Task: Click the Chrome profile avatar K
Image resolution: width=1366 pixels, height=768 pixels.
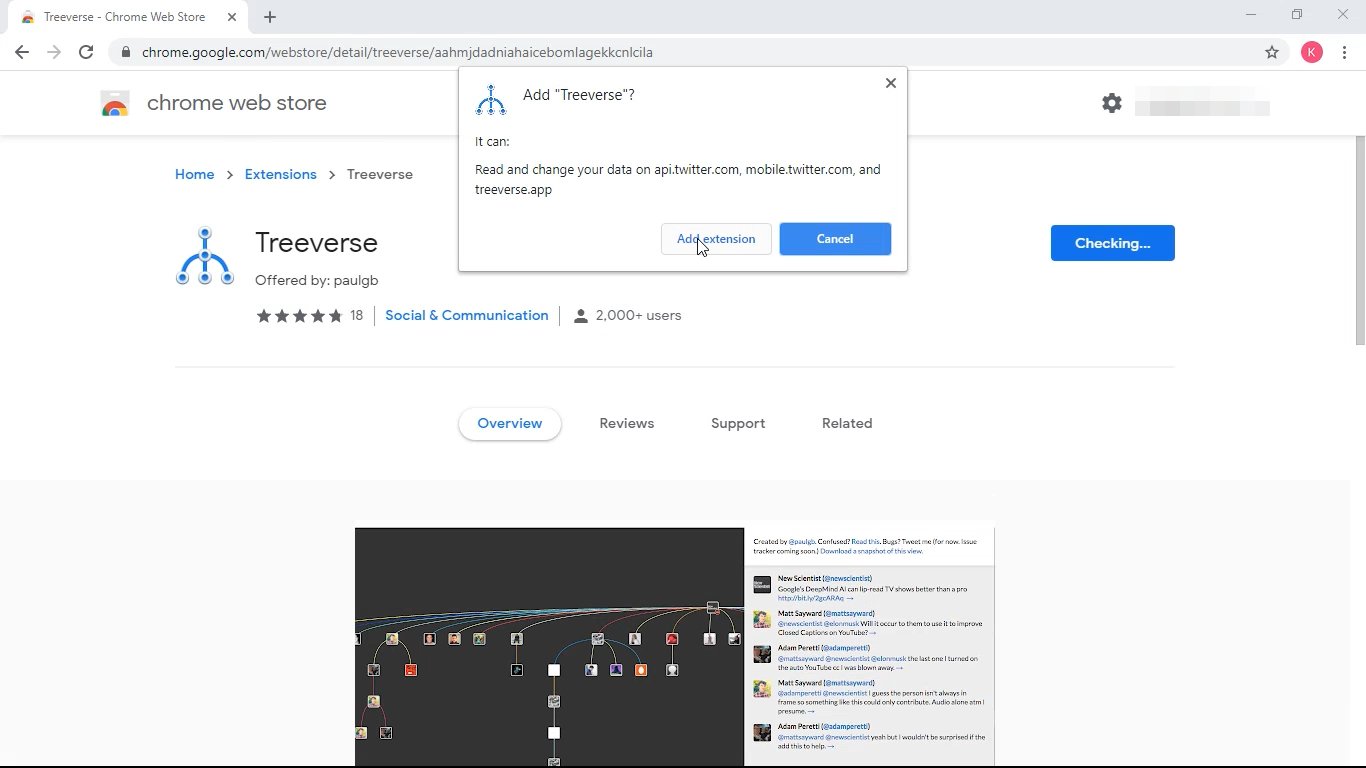Action: coord(1312,52)
